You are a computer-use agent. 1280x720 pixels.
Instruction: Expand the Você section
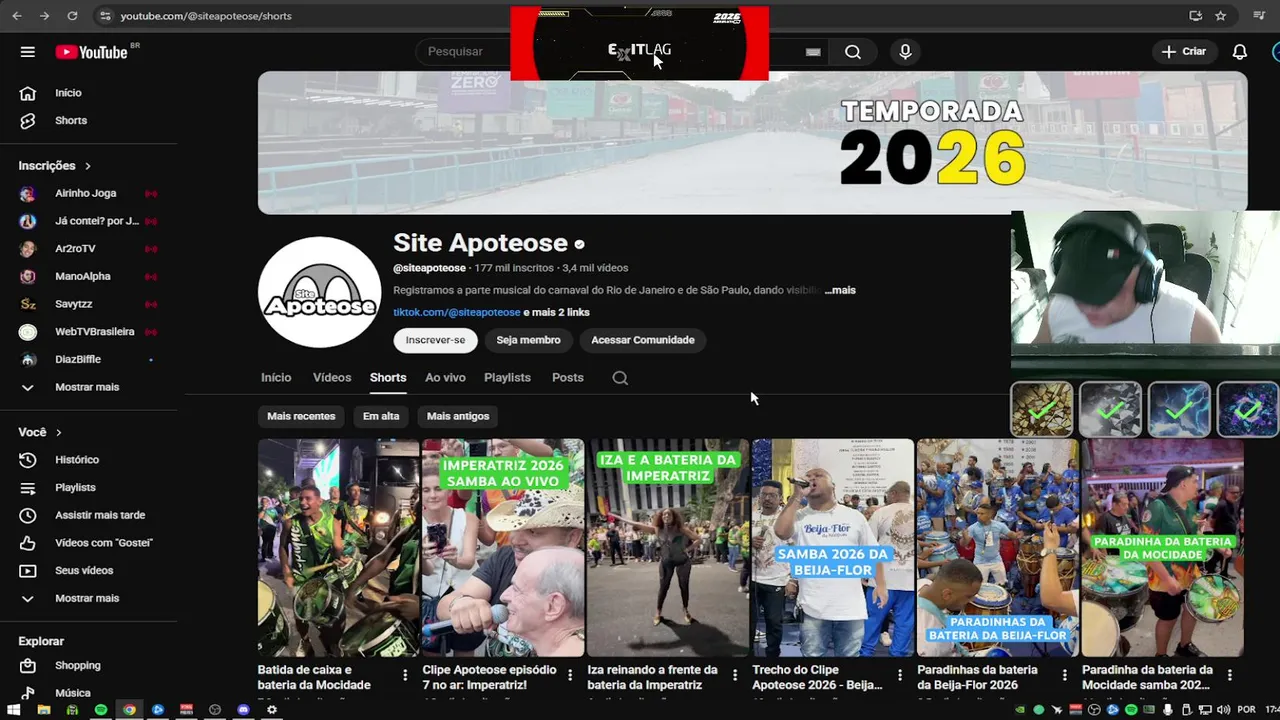click(x=40, y=432)
